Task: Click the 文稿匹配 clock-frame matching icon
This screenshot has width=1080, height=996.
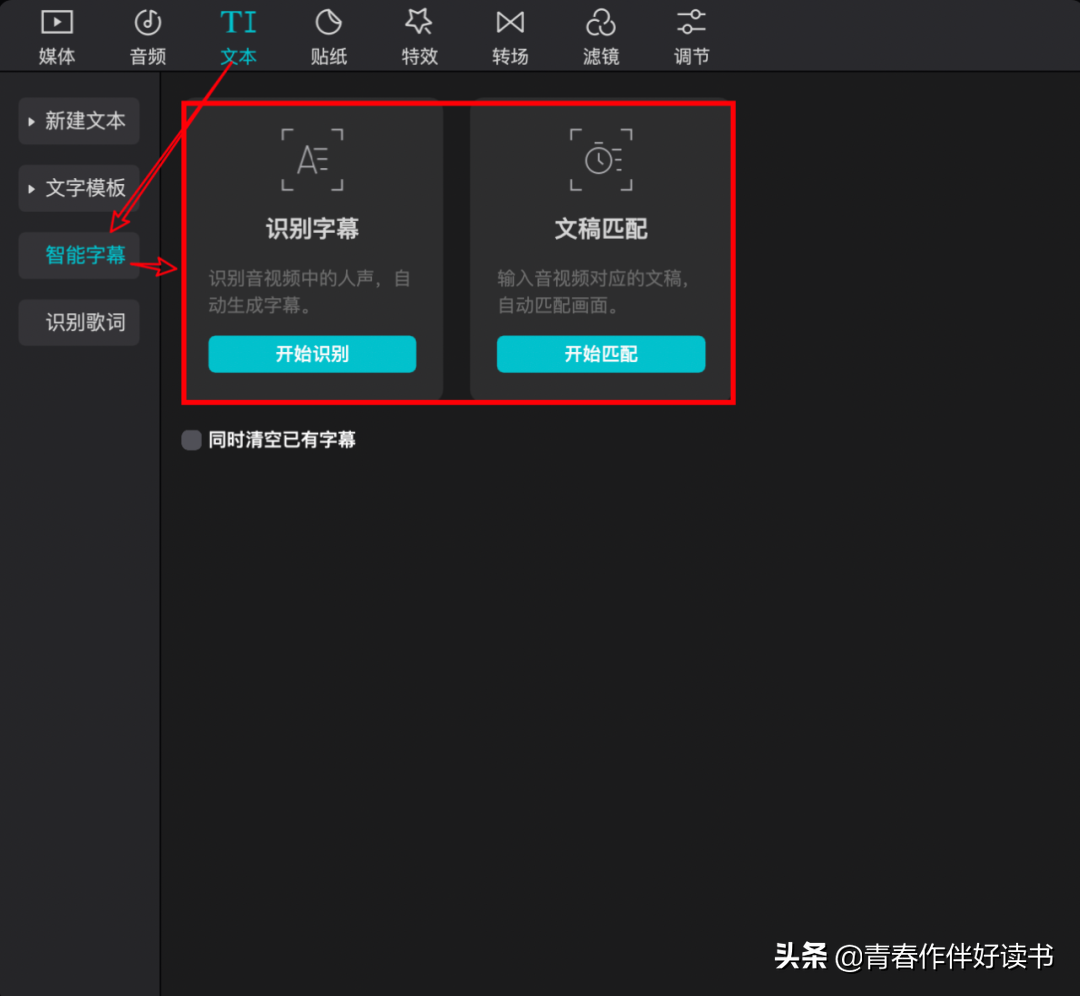Action: click(x=601, y=160)
